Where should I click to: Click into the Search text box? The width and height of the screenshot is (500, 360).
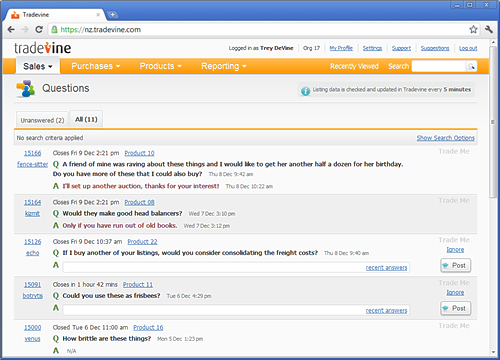[439, 66]
